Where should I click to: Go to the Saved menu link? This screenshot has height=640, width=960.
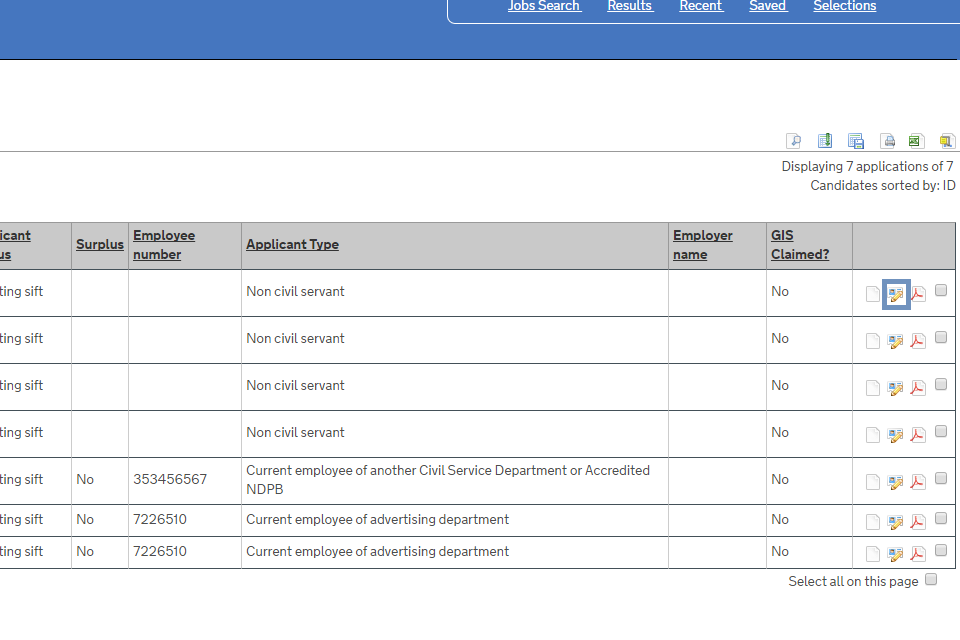(767, 6)
